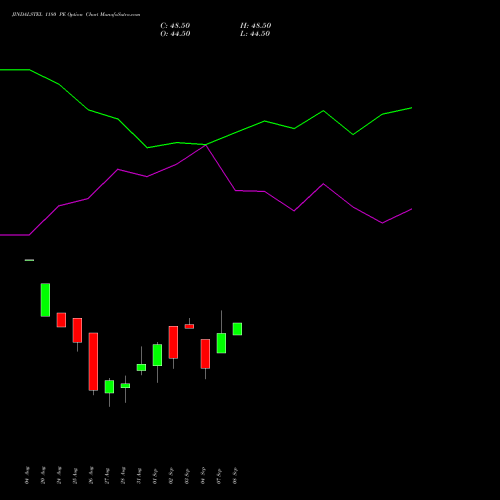The height and width of the screenshot is (500, 500).
Task: Click the right end of the green indicator line
Action: pos(411,108)
